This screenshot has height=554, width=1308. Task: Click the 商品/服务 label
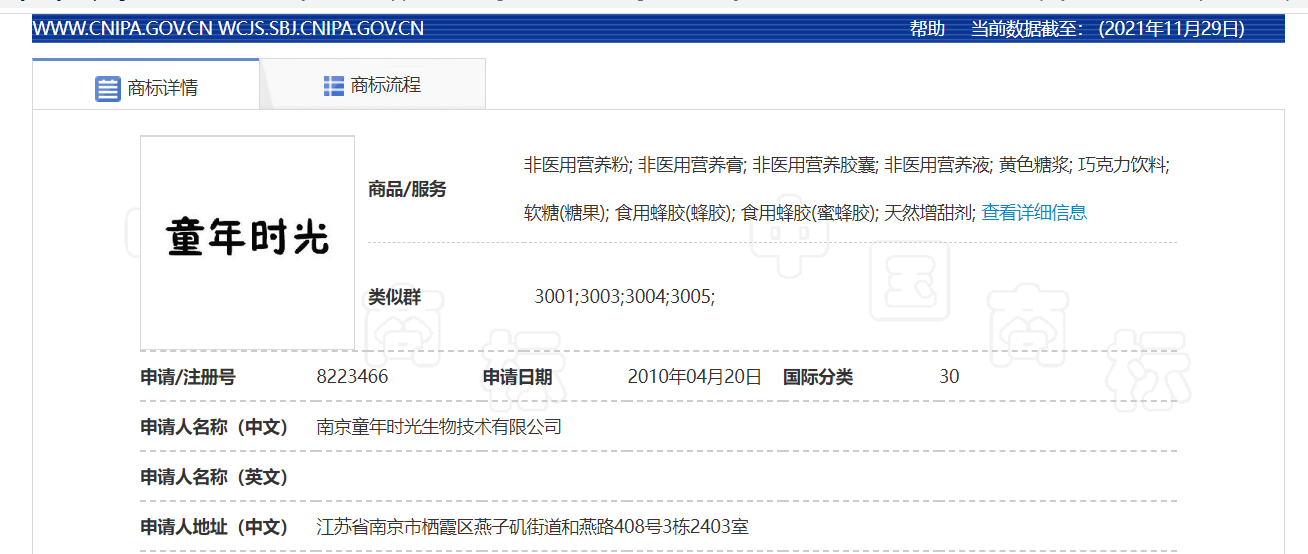click(x=407, y=189)
